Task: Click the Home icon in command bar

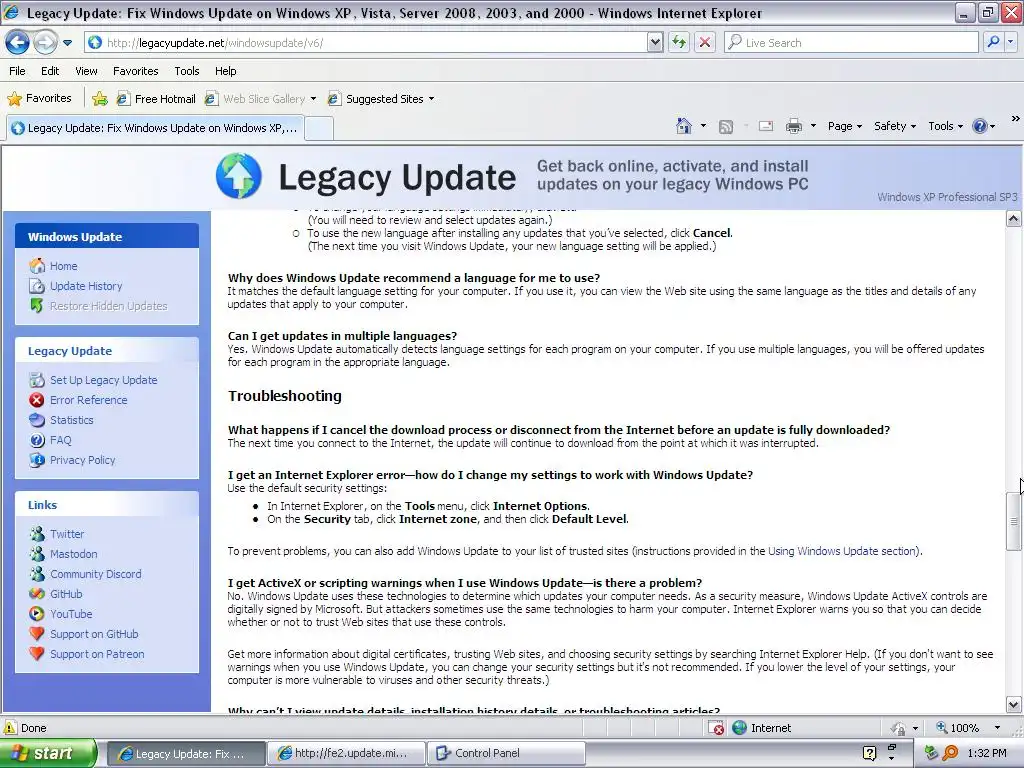Action: tap(684, 126)
